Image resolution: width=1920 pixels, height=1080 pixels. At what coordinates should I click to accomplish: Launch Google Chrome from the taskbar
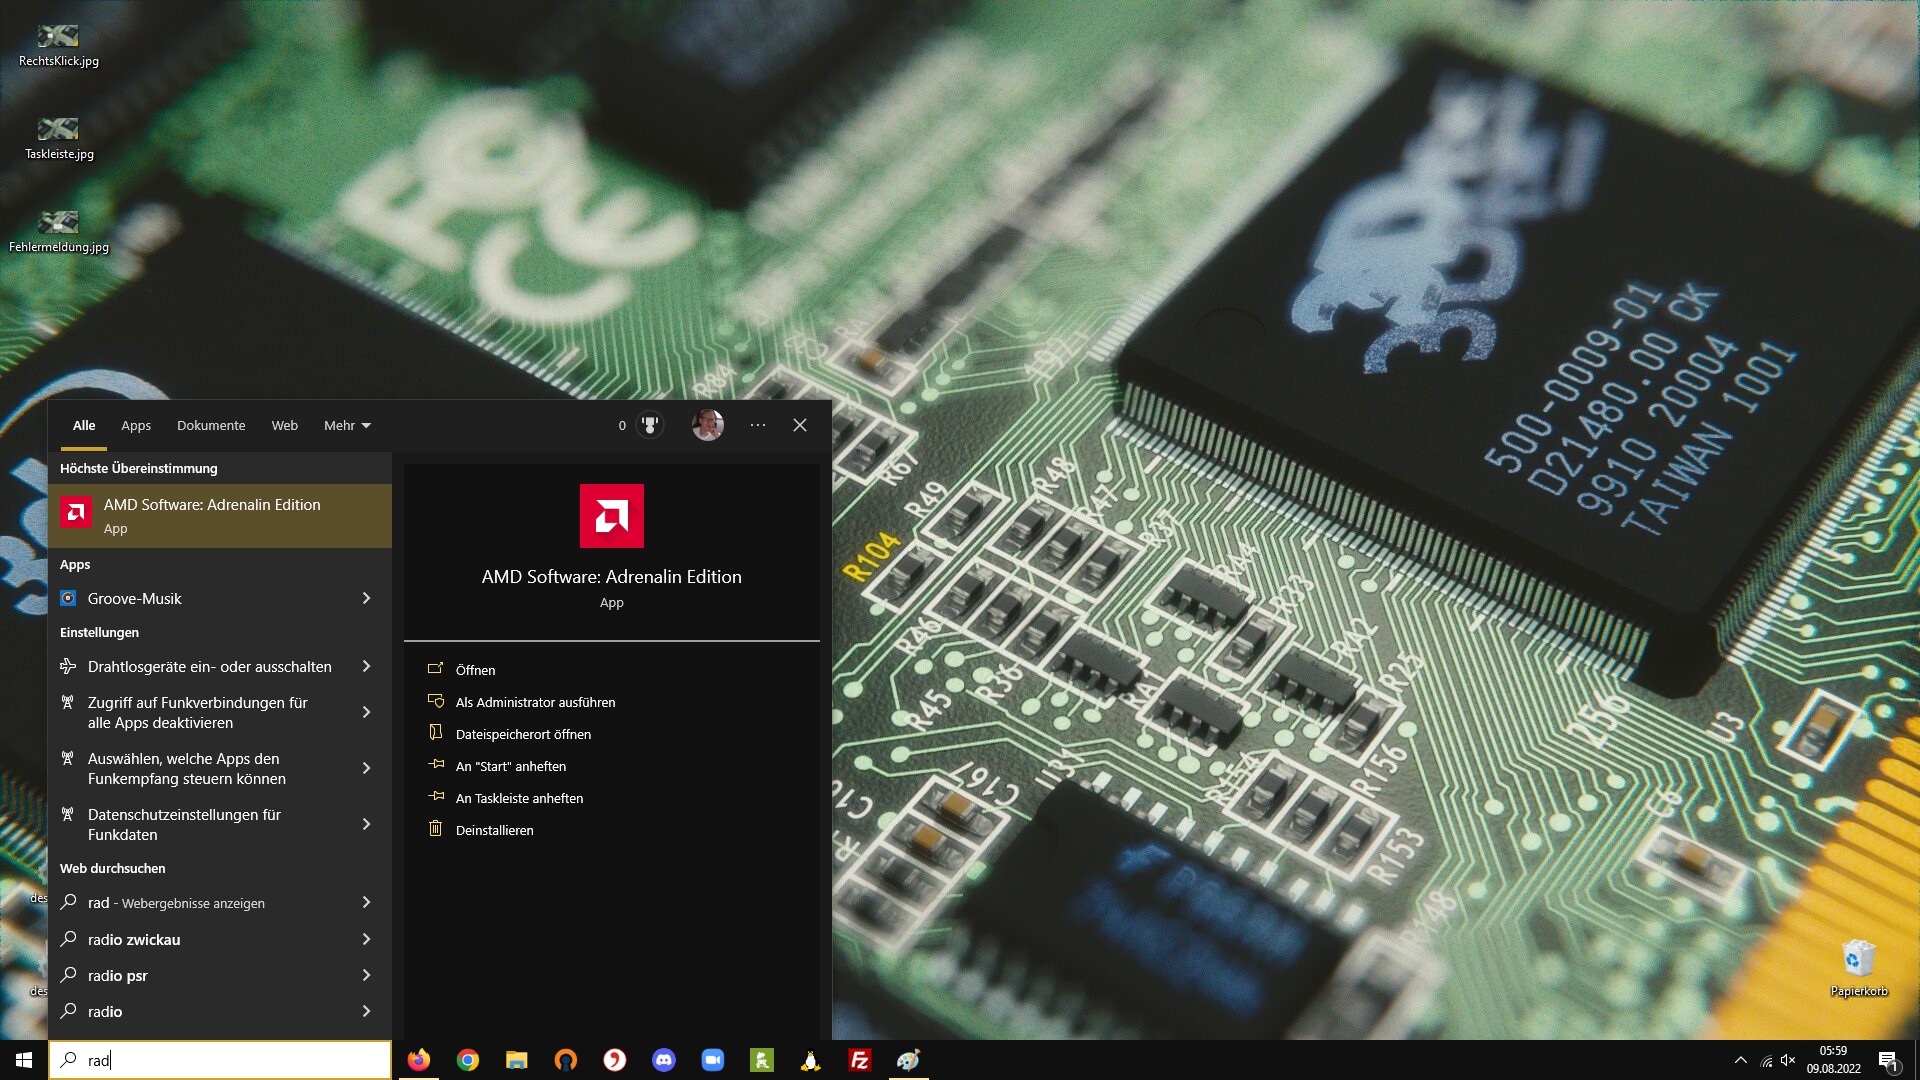click(467, 1060)
